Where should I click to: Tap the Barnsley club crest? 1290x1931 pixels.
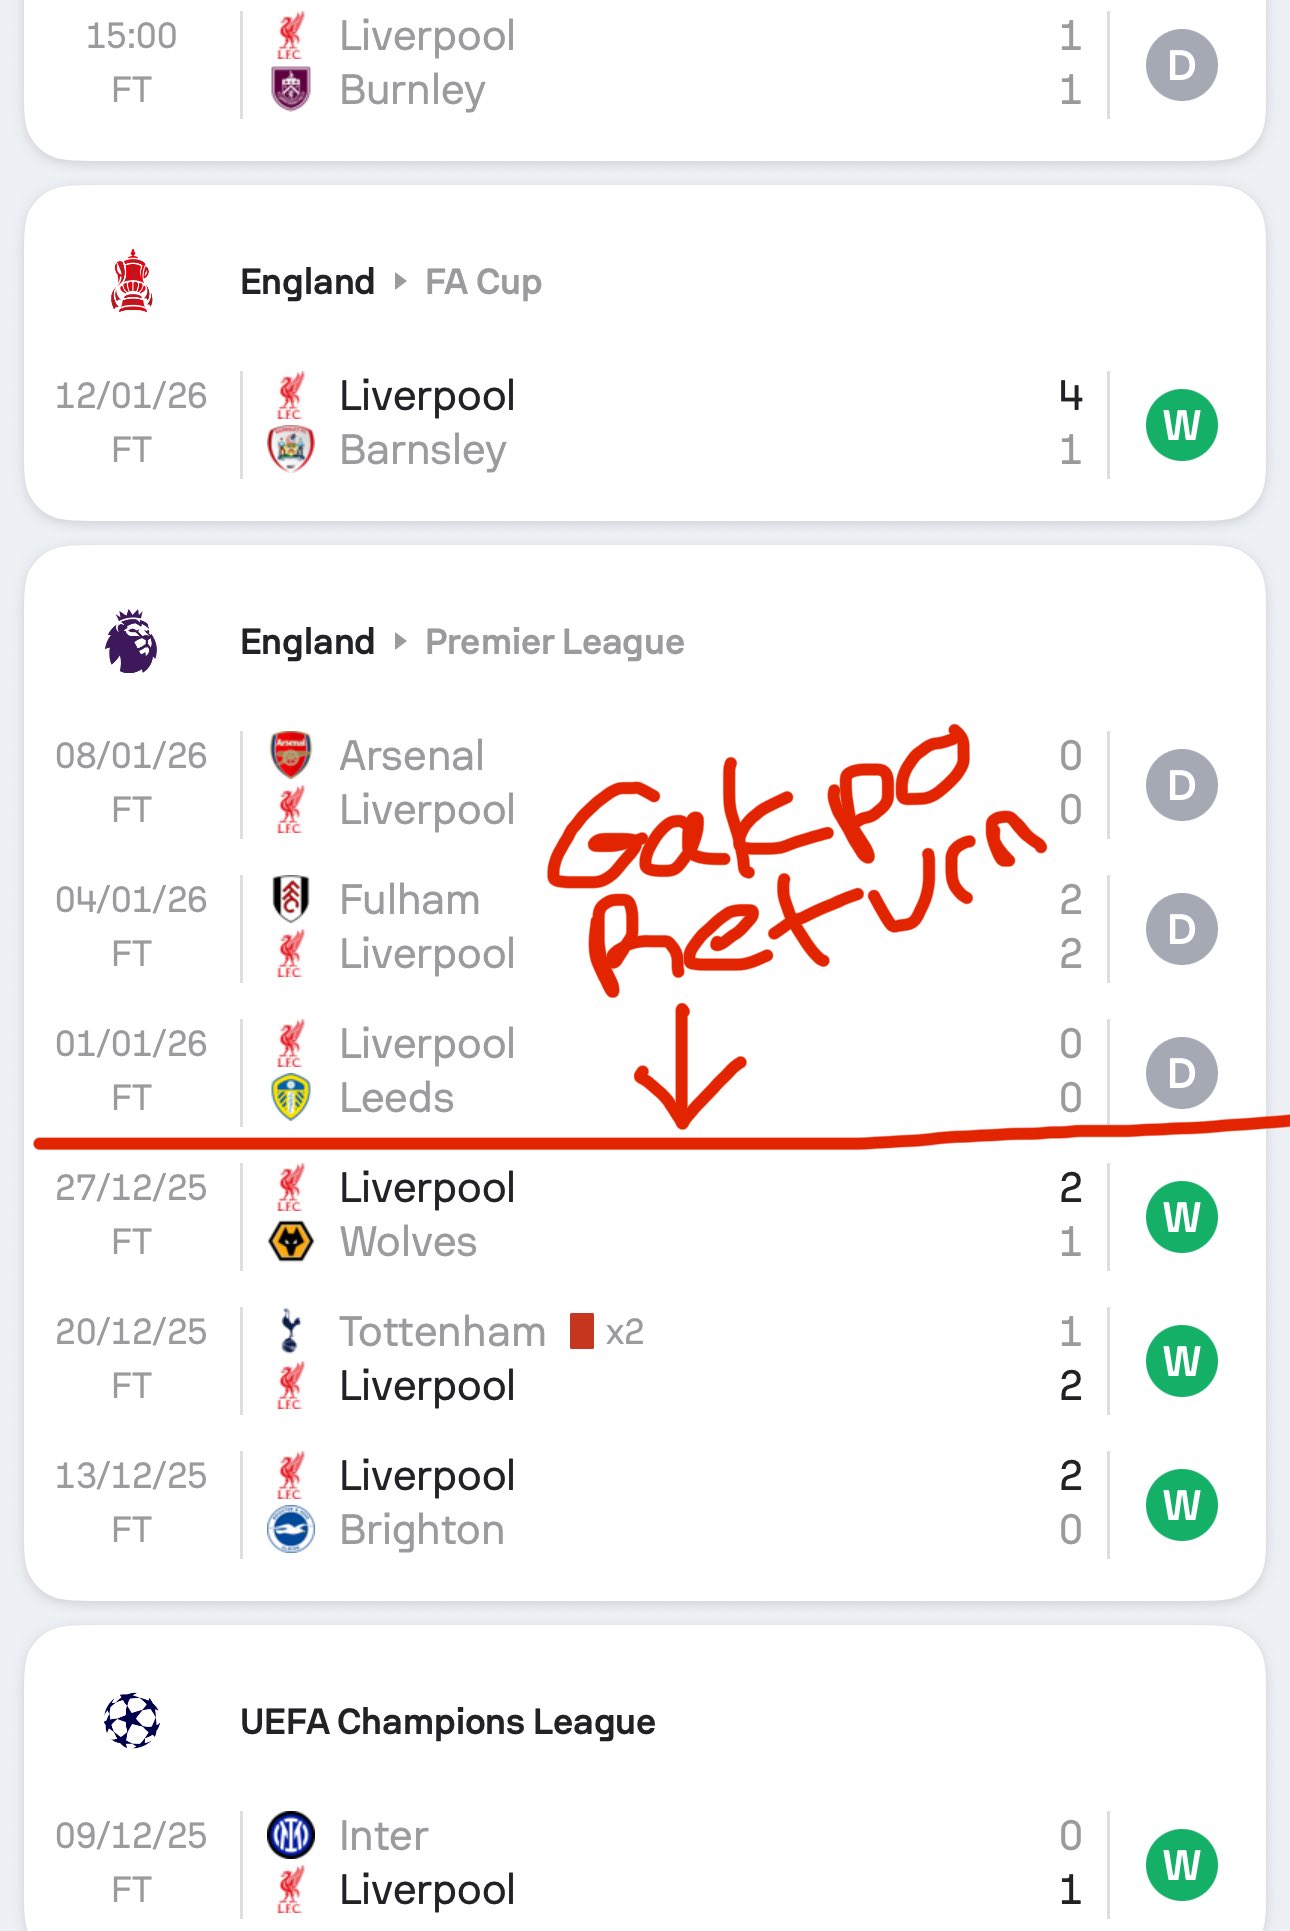click(290, 449)
